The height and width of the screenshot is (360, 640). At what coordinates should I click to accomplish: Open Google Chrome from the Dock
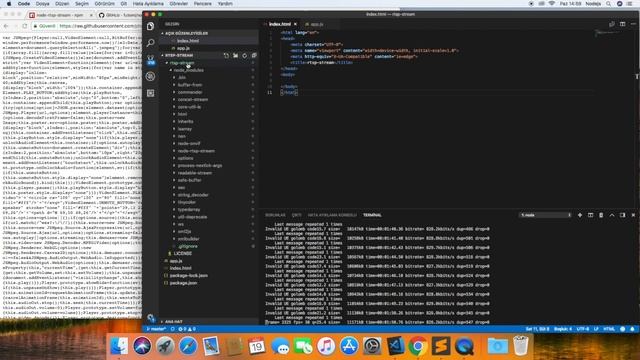click(418, 347)
